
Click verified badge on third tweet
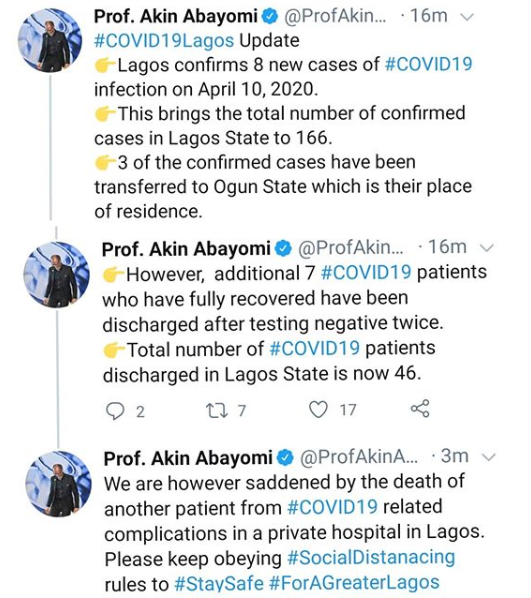point(286,458)
